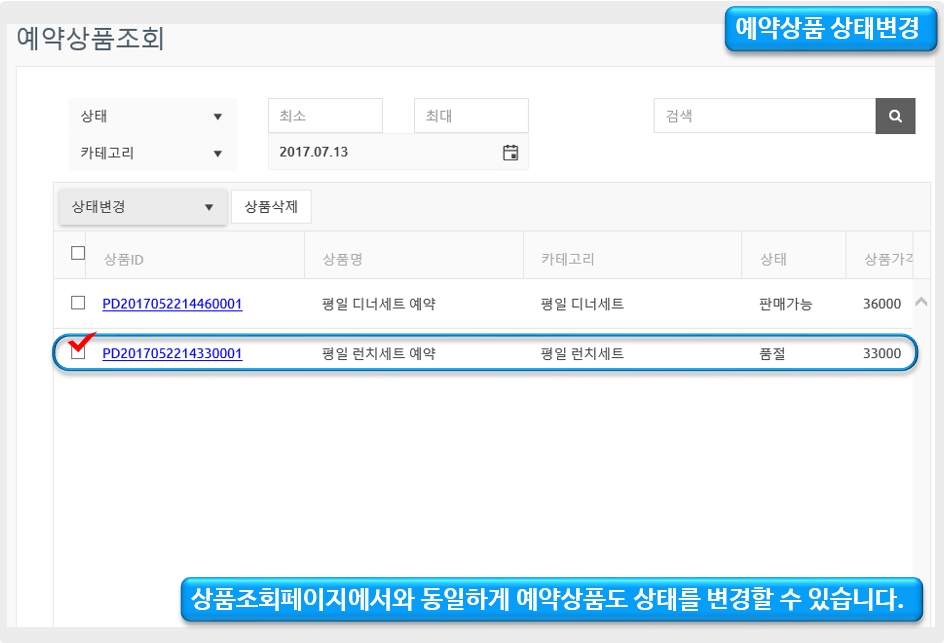Viewport: 947px width, 643px height.
Task: Click the magnifier search icon button
Action: tap(895, 116)
